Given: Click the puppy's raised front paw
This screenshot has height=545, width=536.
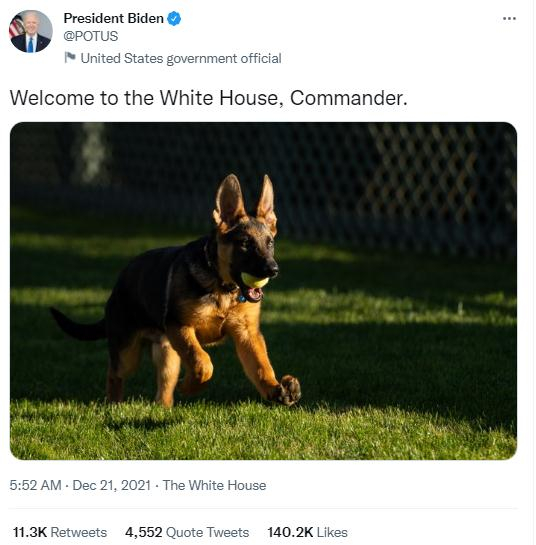Looking at the screenshot, I should tap(288, 390).
